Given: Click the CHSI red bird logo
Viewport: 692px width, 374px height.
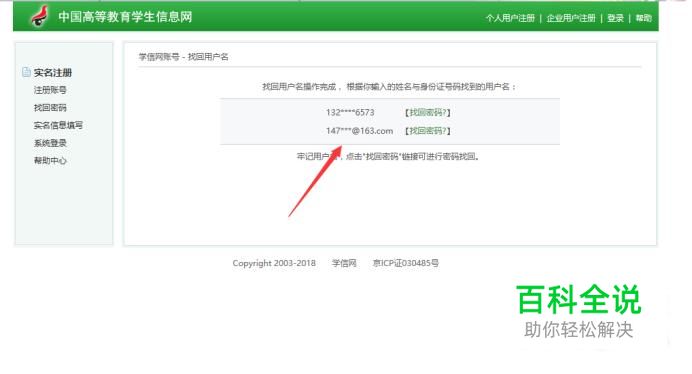Looking at the screenshot, I should [39, 17].
